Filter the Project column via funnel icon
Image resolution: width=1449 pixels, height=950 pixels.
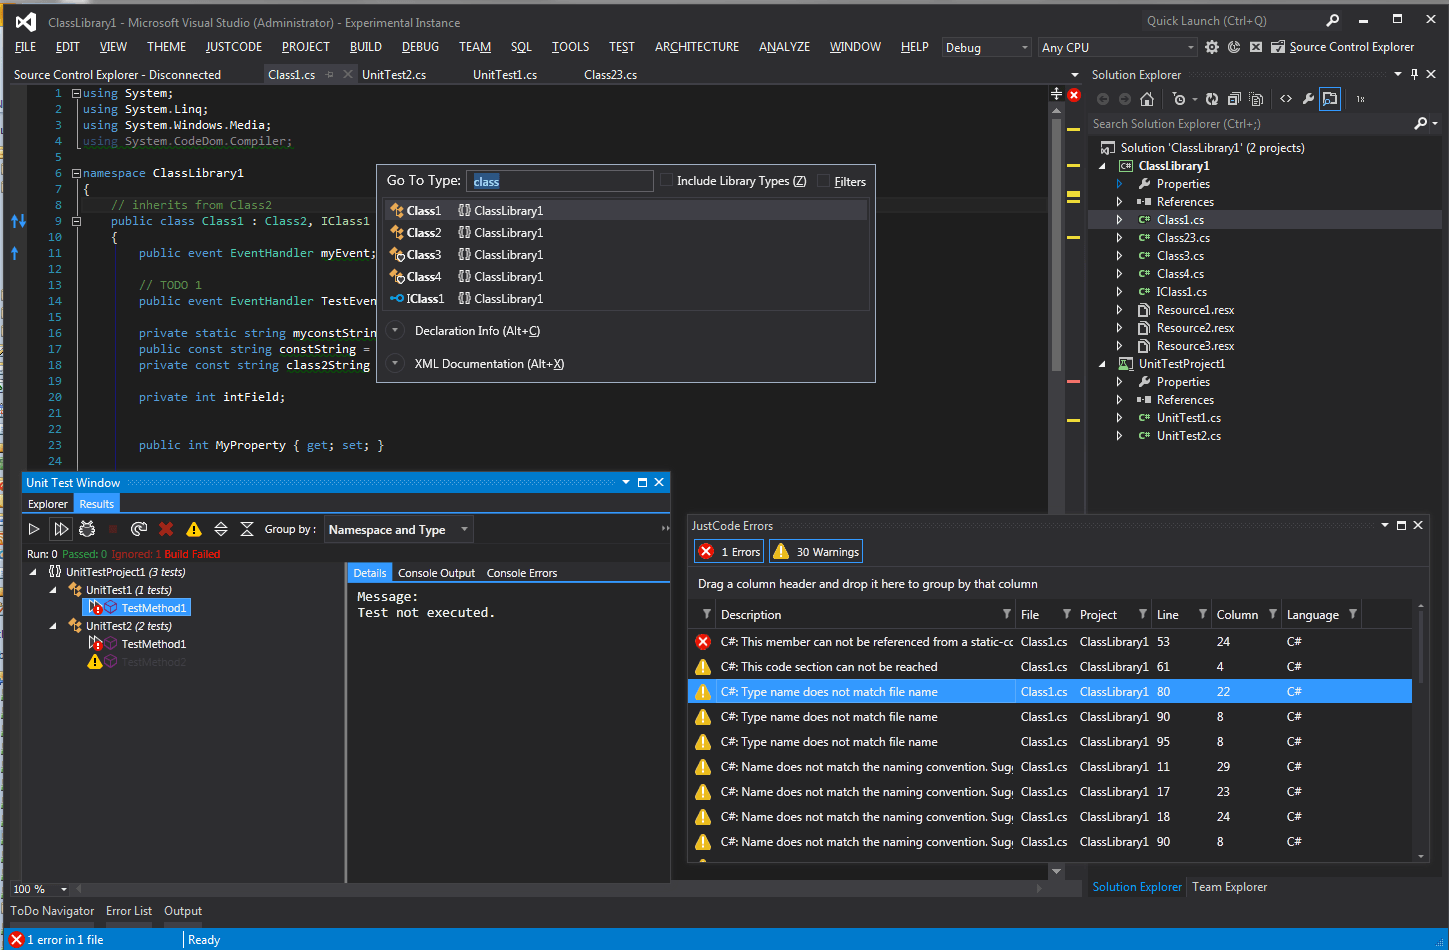[1142, 614]
